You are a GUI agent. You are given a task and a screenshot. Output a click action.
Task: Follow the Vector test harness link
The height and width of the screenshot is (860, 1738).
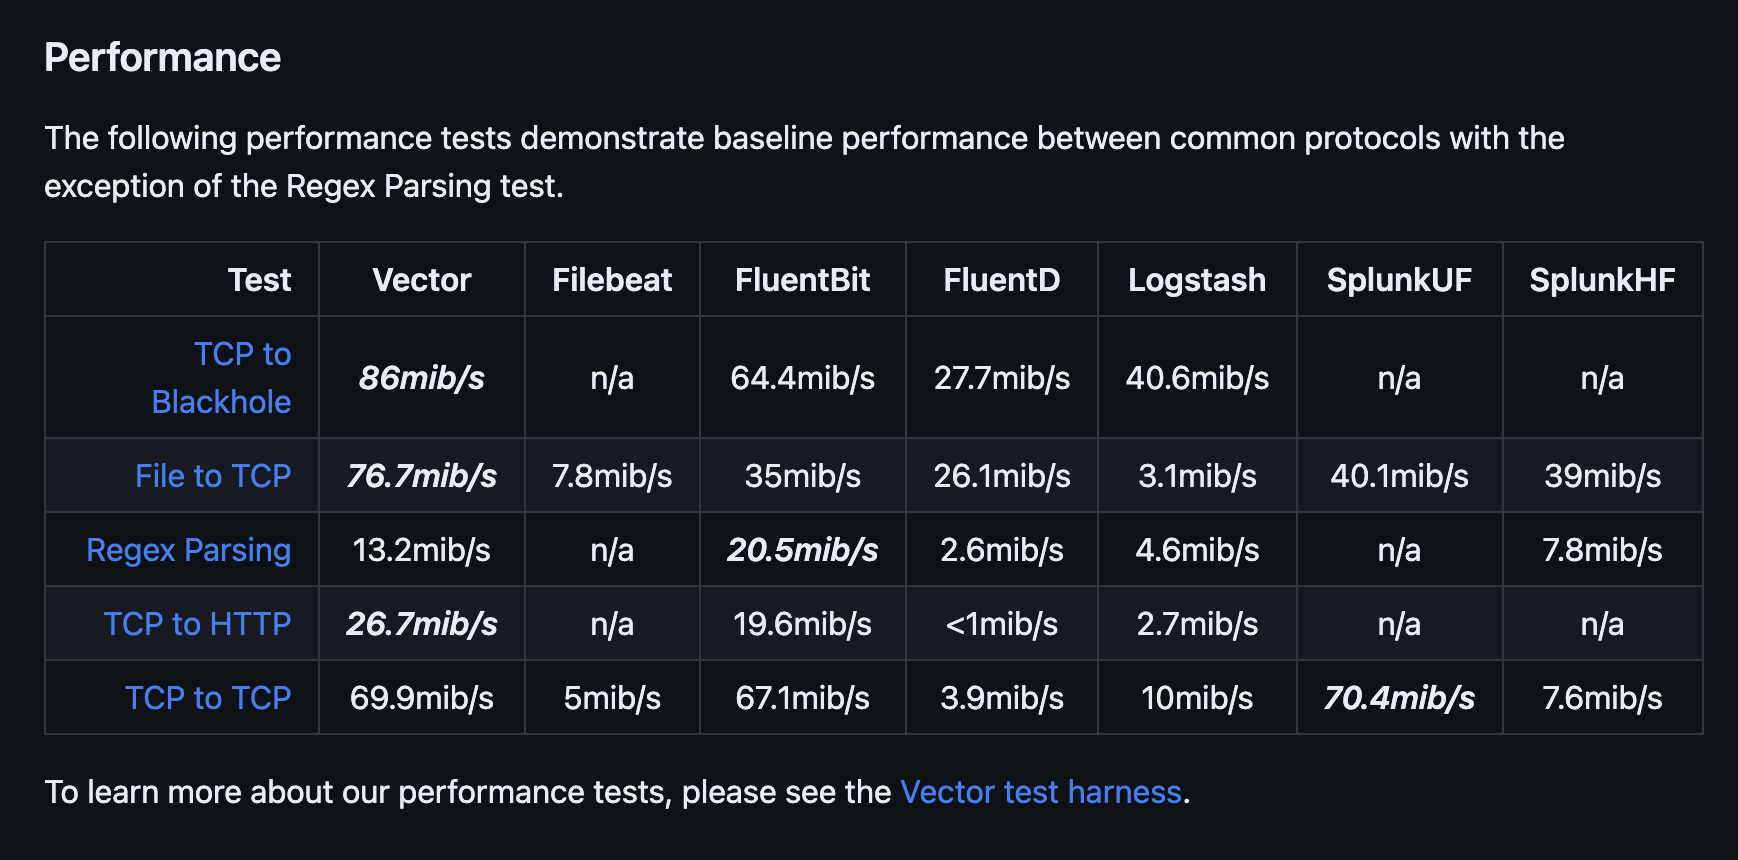[1041, 792]
